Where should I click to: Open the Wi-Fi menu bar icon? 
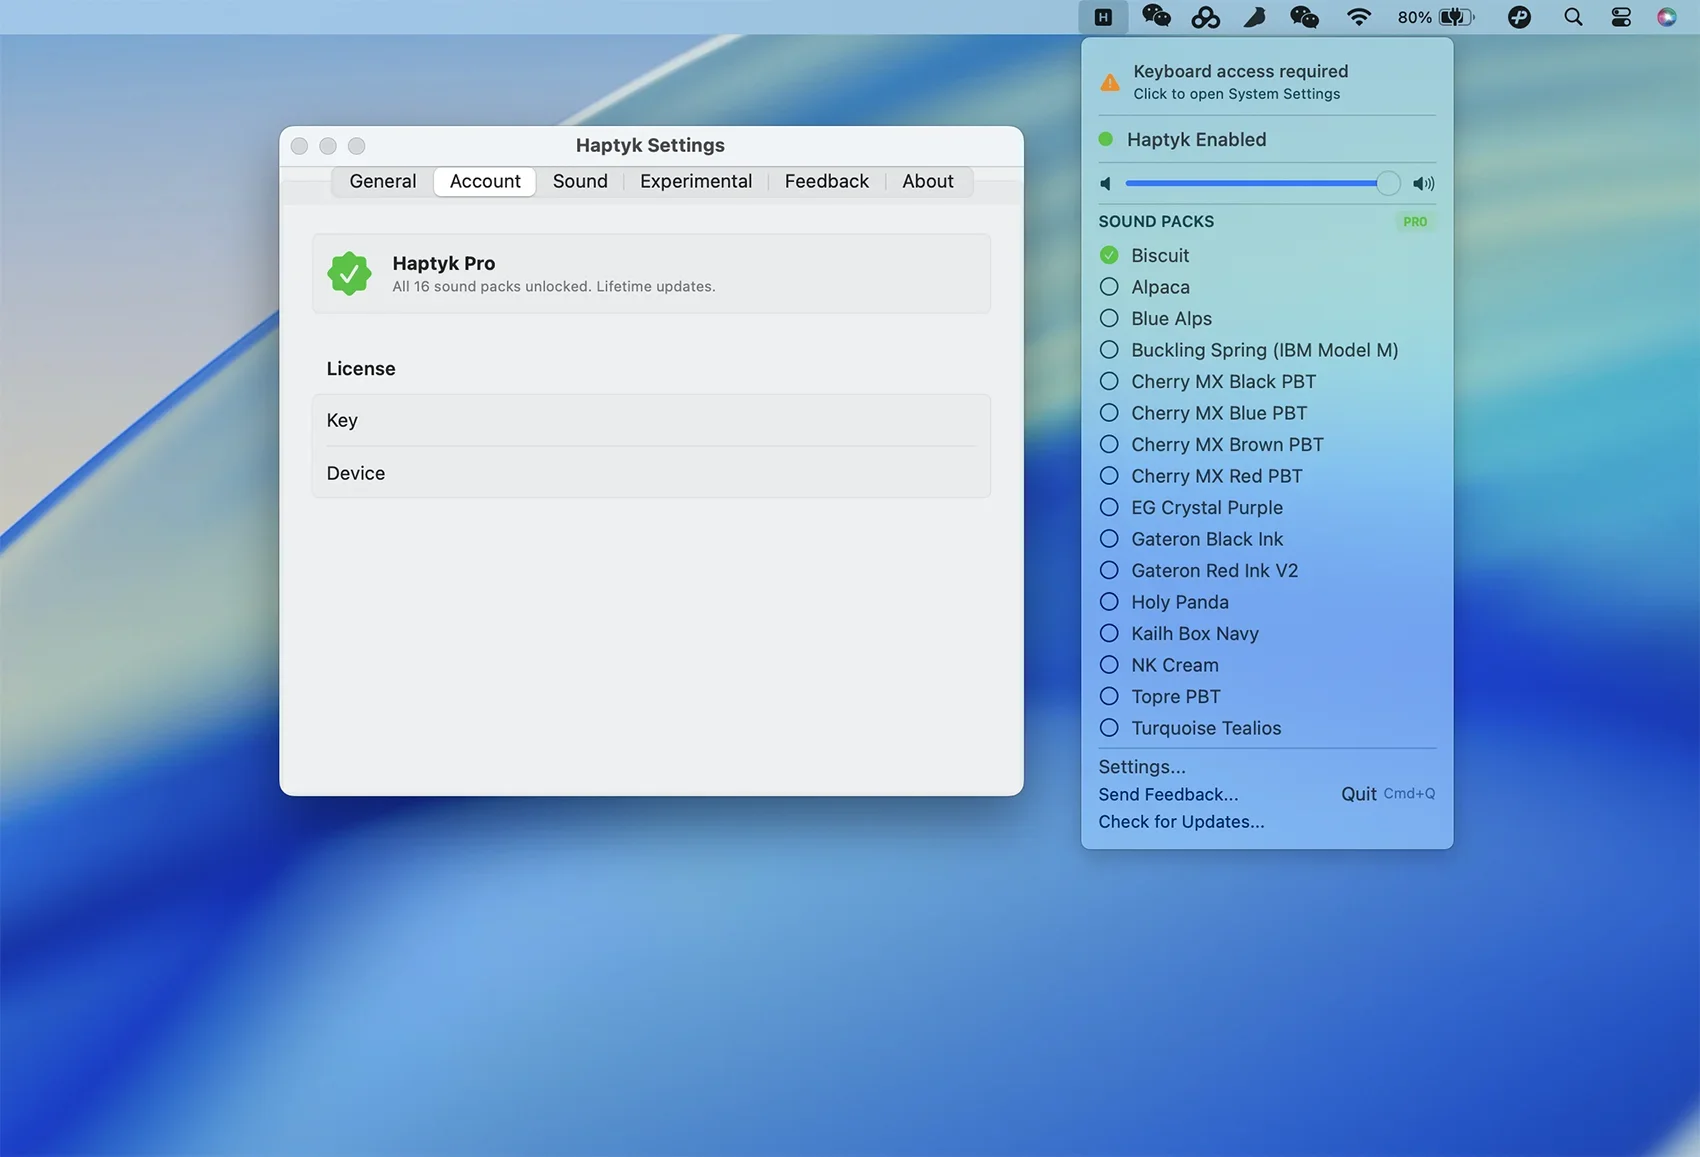pos(1358,17)
